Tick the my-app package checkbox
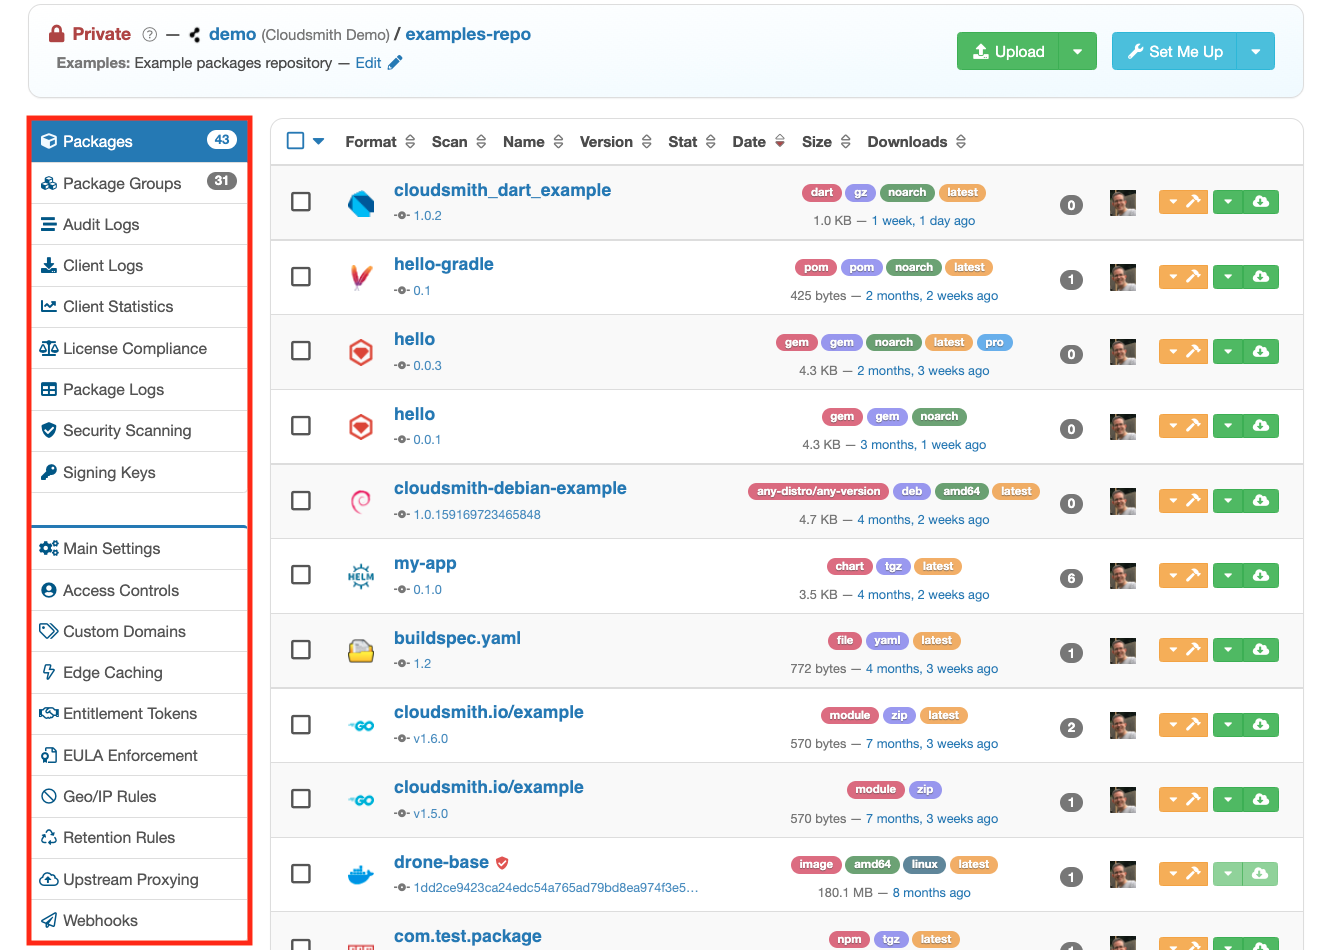Image resolution: width=1323 pixels, height=950 pixels. pos(301,575)
